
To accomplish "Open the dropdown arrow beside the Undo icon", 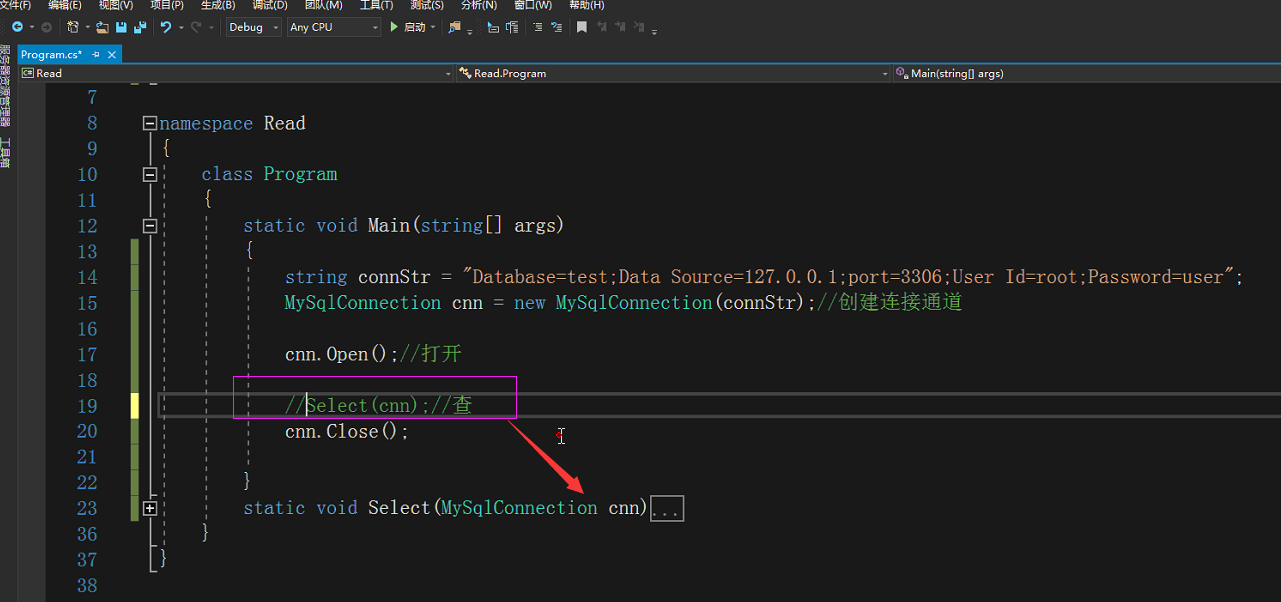I will [180, 27].
